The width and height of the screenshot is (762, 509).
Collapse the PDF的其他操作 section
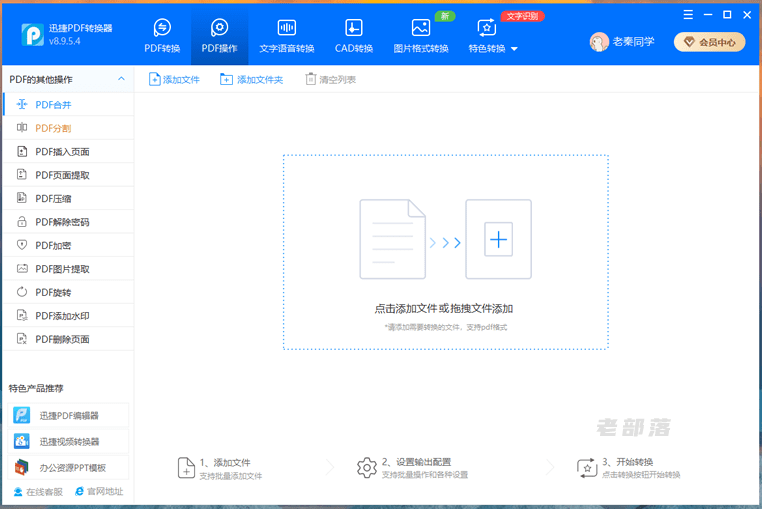pos(122,79)
